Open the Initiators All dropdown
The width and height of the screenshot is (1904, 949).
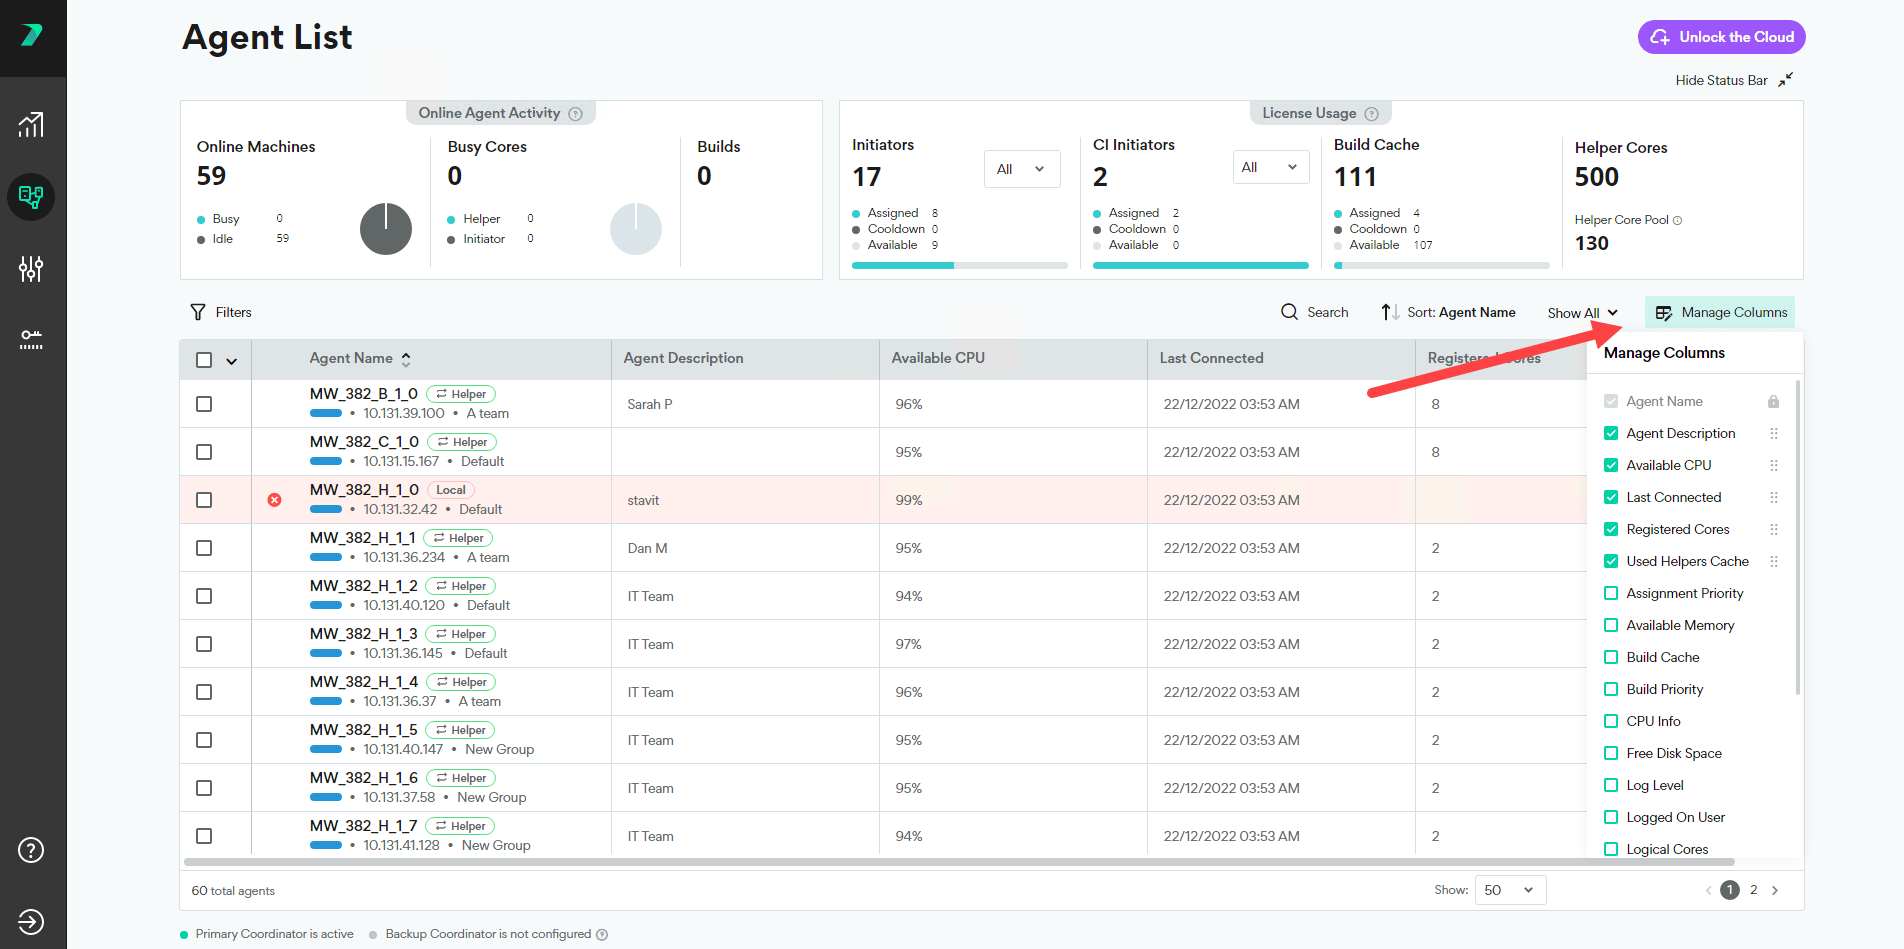1022,169
